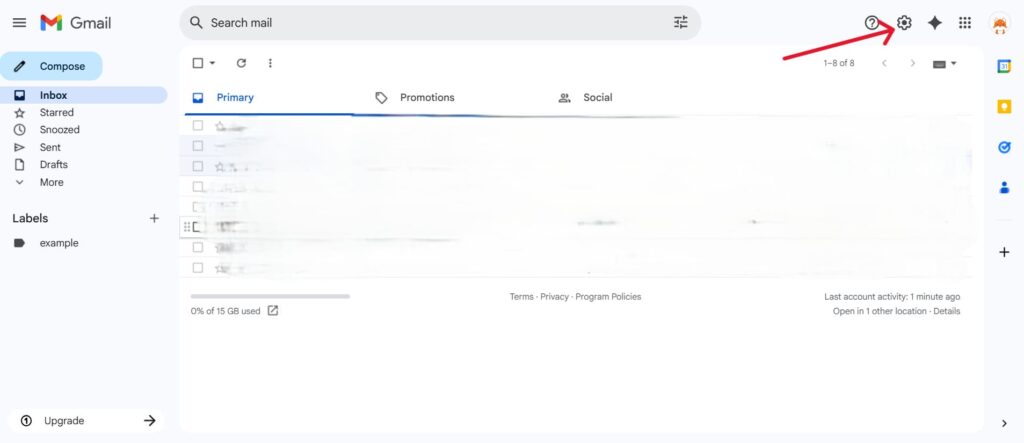Open the Google apps grid
The image size is (1024, 443).
pyautogui.click(x=965, y=23)
